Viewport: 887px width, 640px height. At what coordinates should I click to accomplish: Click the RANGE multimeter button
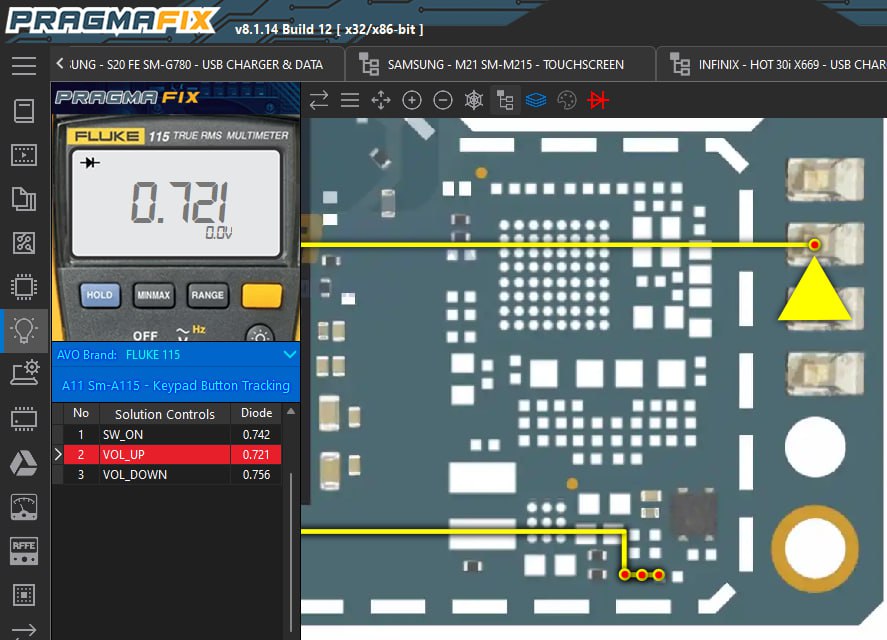coord(208,295)
